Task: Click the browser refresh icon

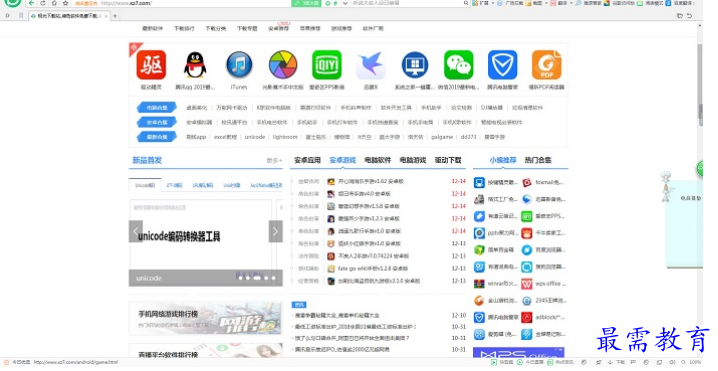Action: [x=43, y=3]
